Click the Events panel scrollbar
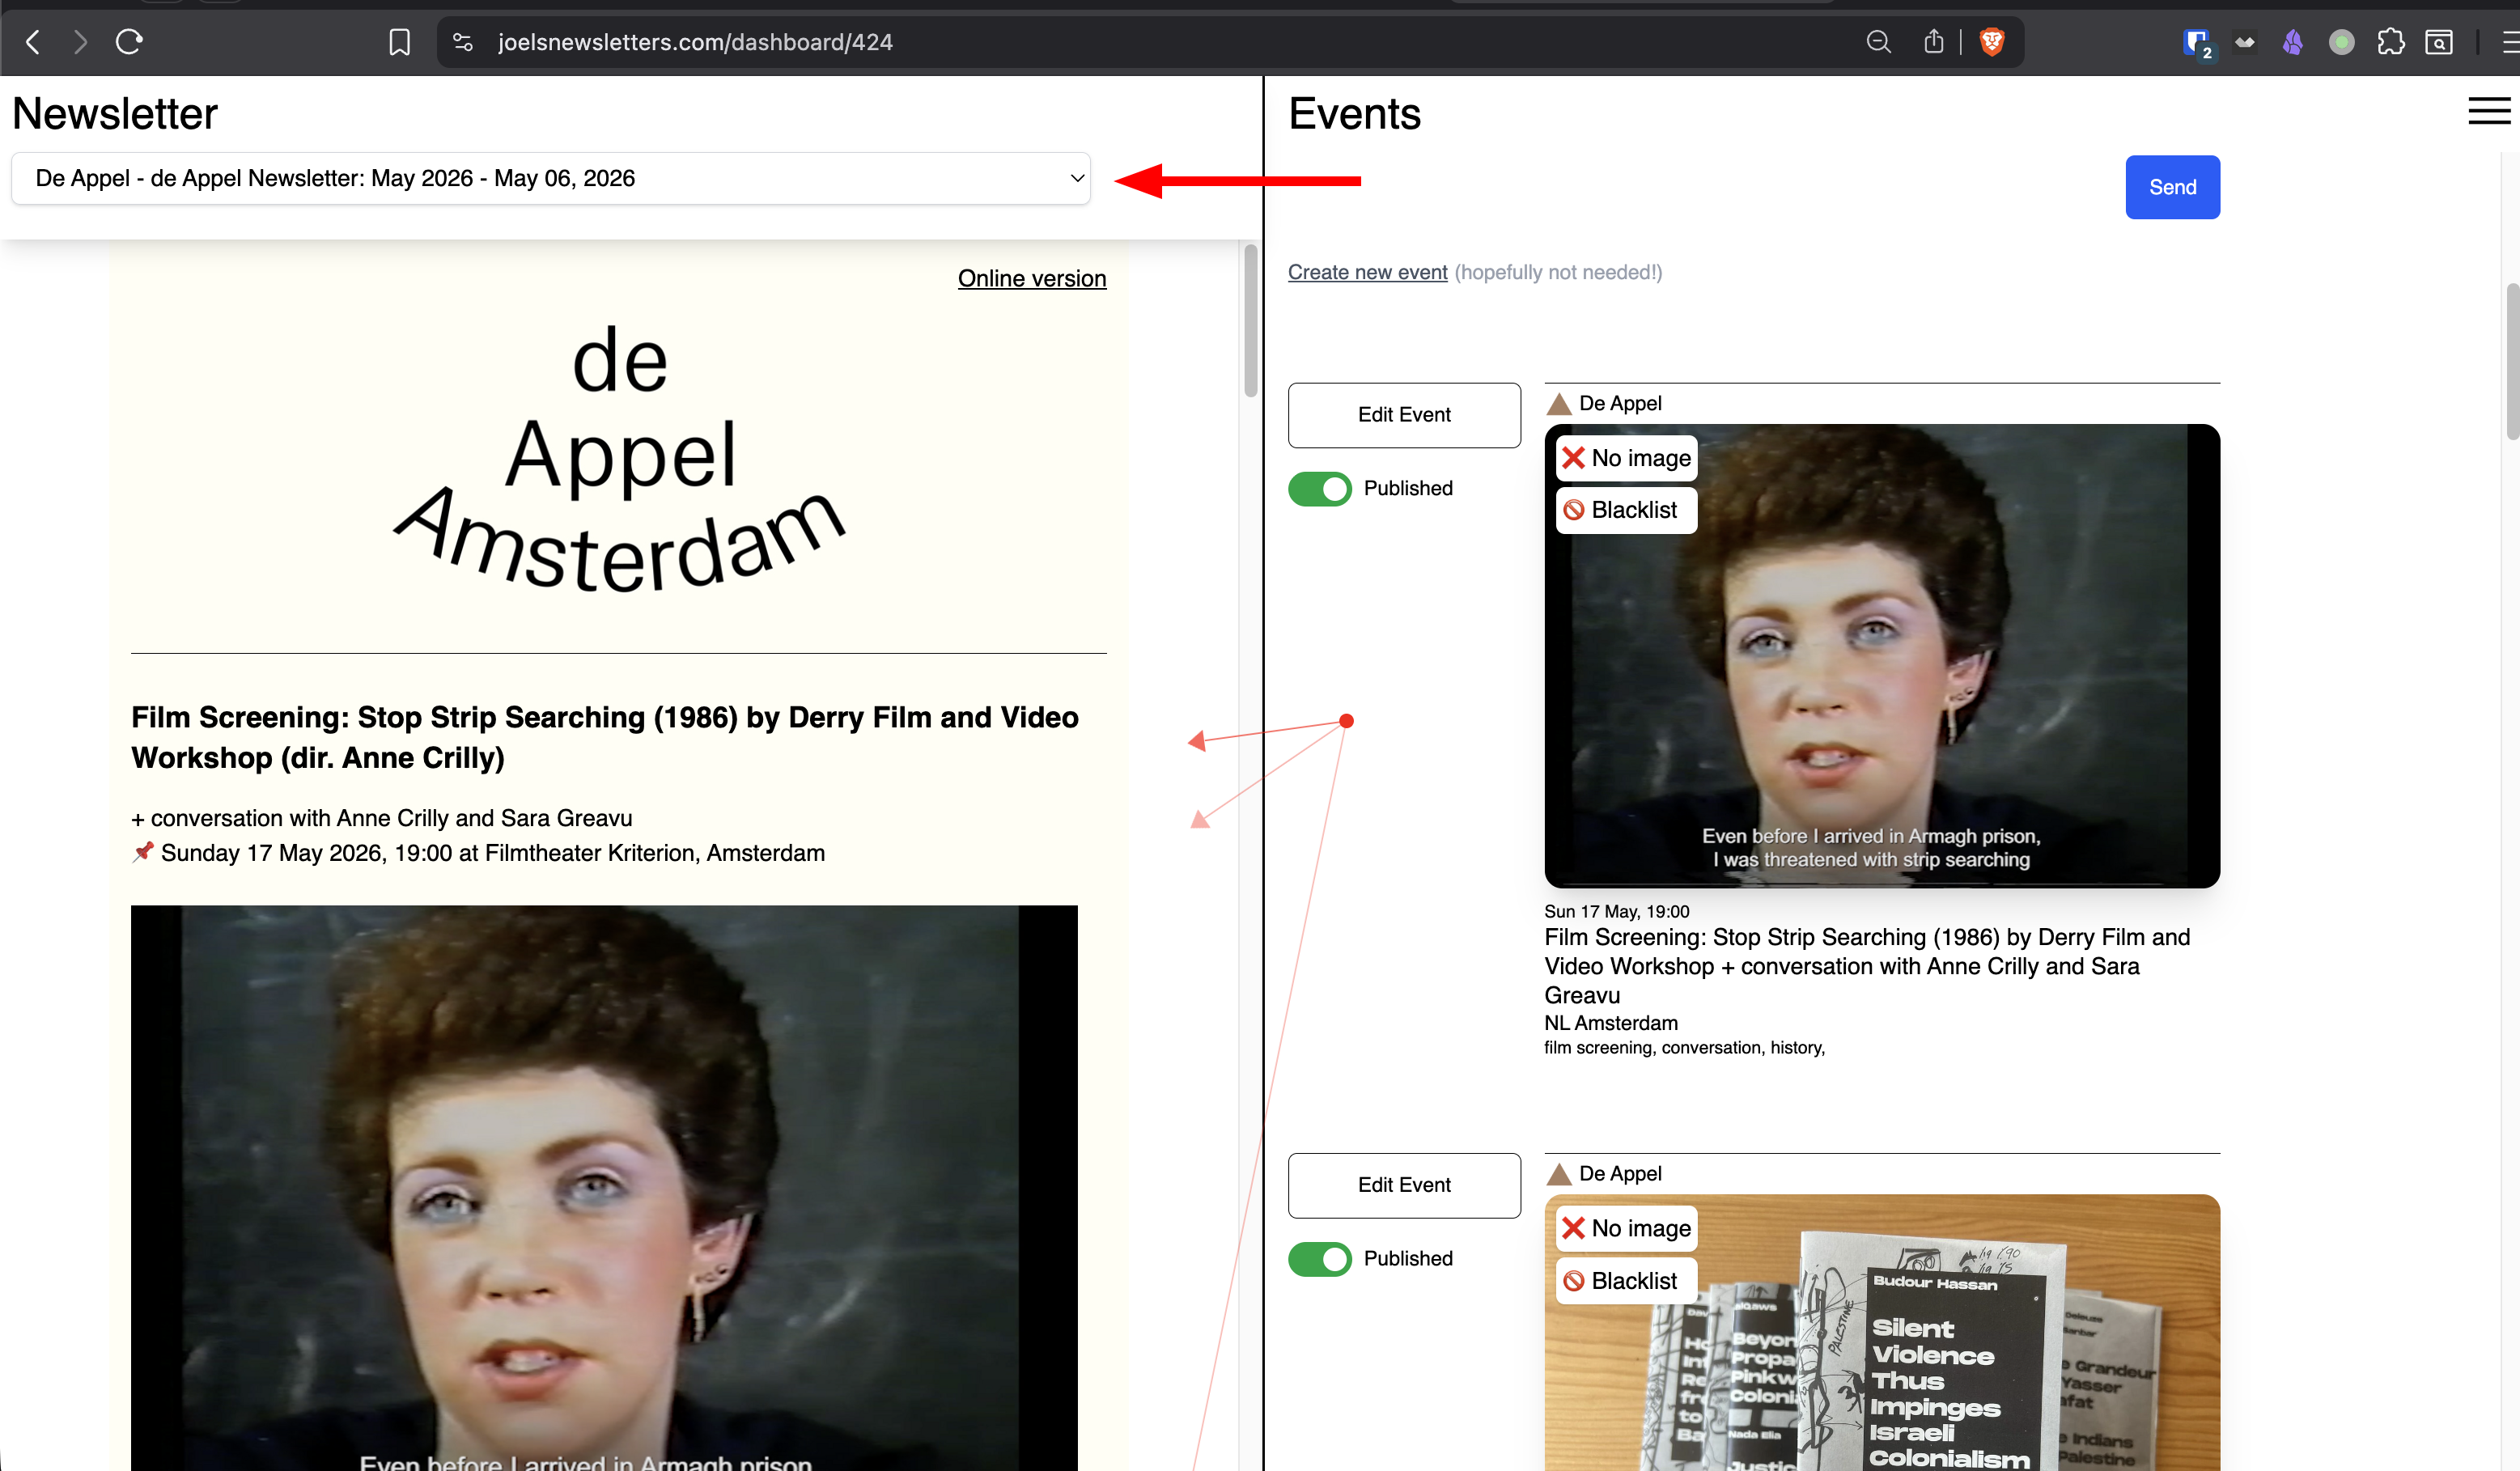 (2512, 360)
